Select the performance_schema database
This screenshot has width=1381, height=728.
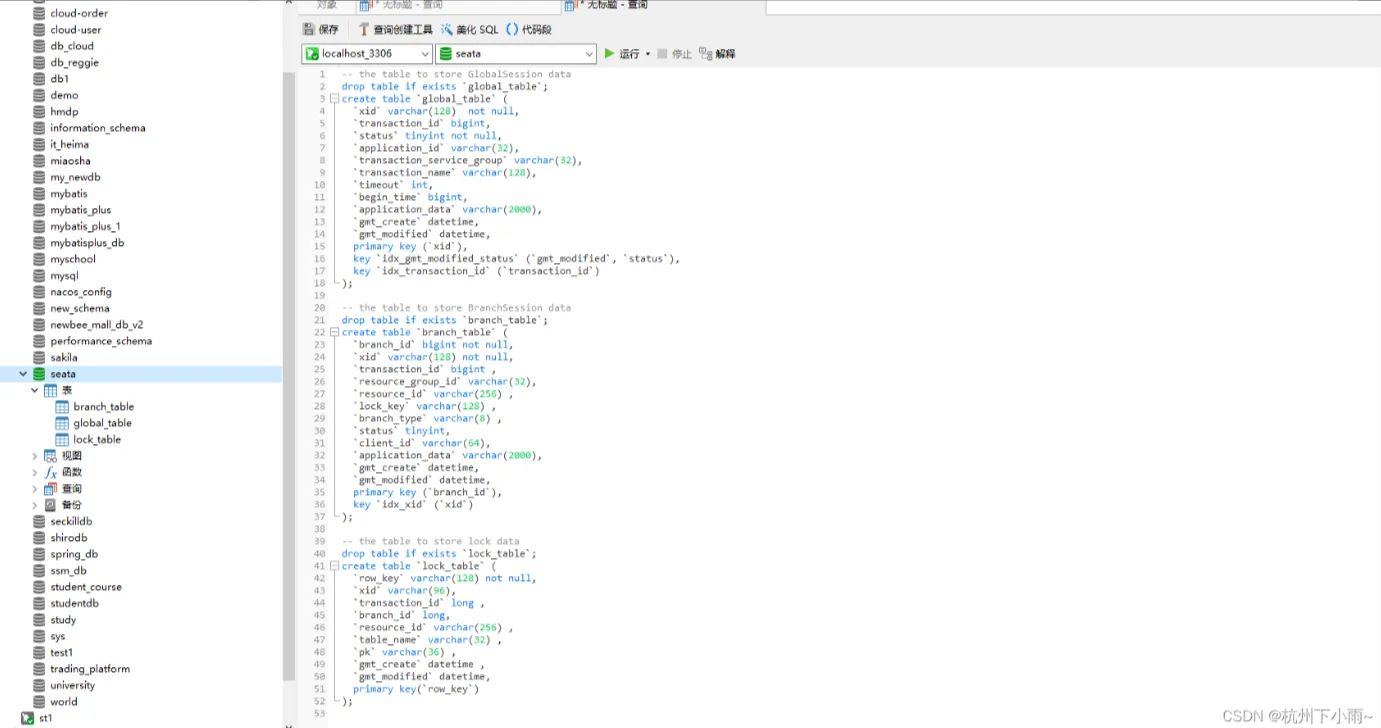pos(101,341)
